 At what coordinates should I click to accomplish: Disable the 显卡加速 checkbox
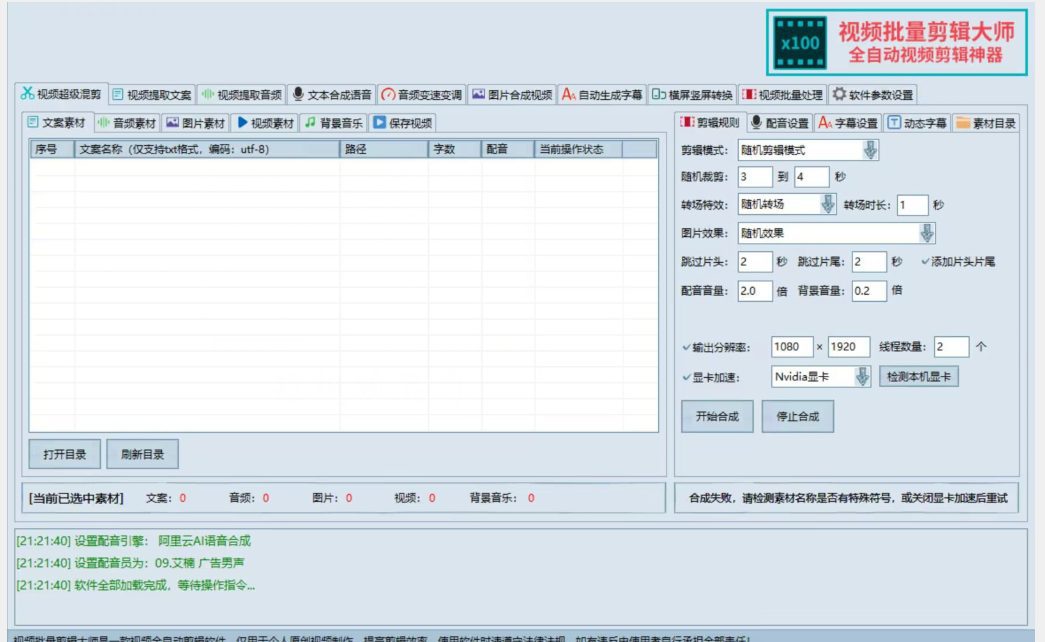(686, 377)
